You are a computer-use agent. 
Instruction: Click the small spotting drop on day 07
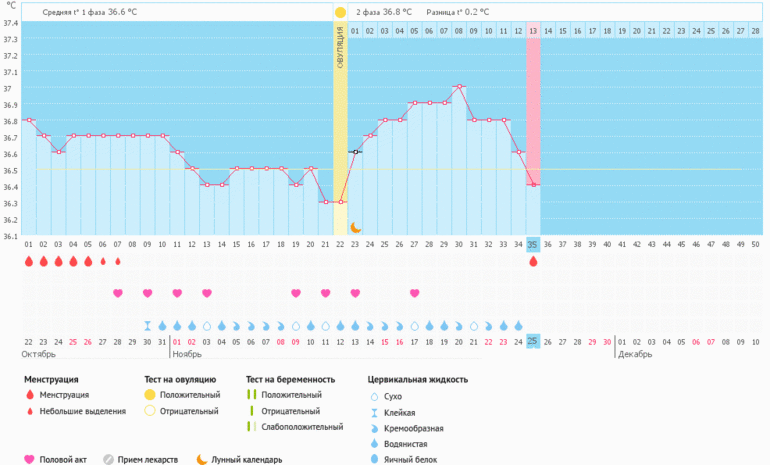[x=117, y=262]
